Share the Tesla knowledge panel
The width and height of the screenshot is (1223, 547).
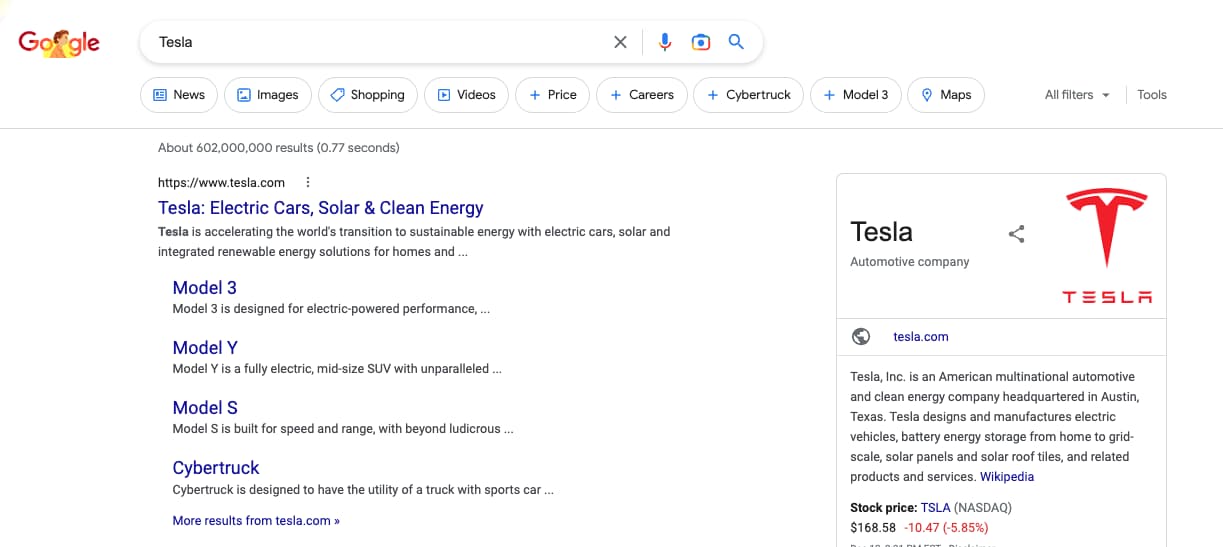1017,234
